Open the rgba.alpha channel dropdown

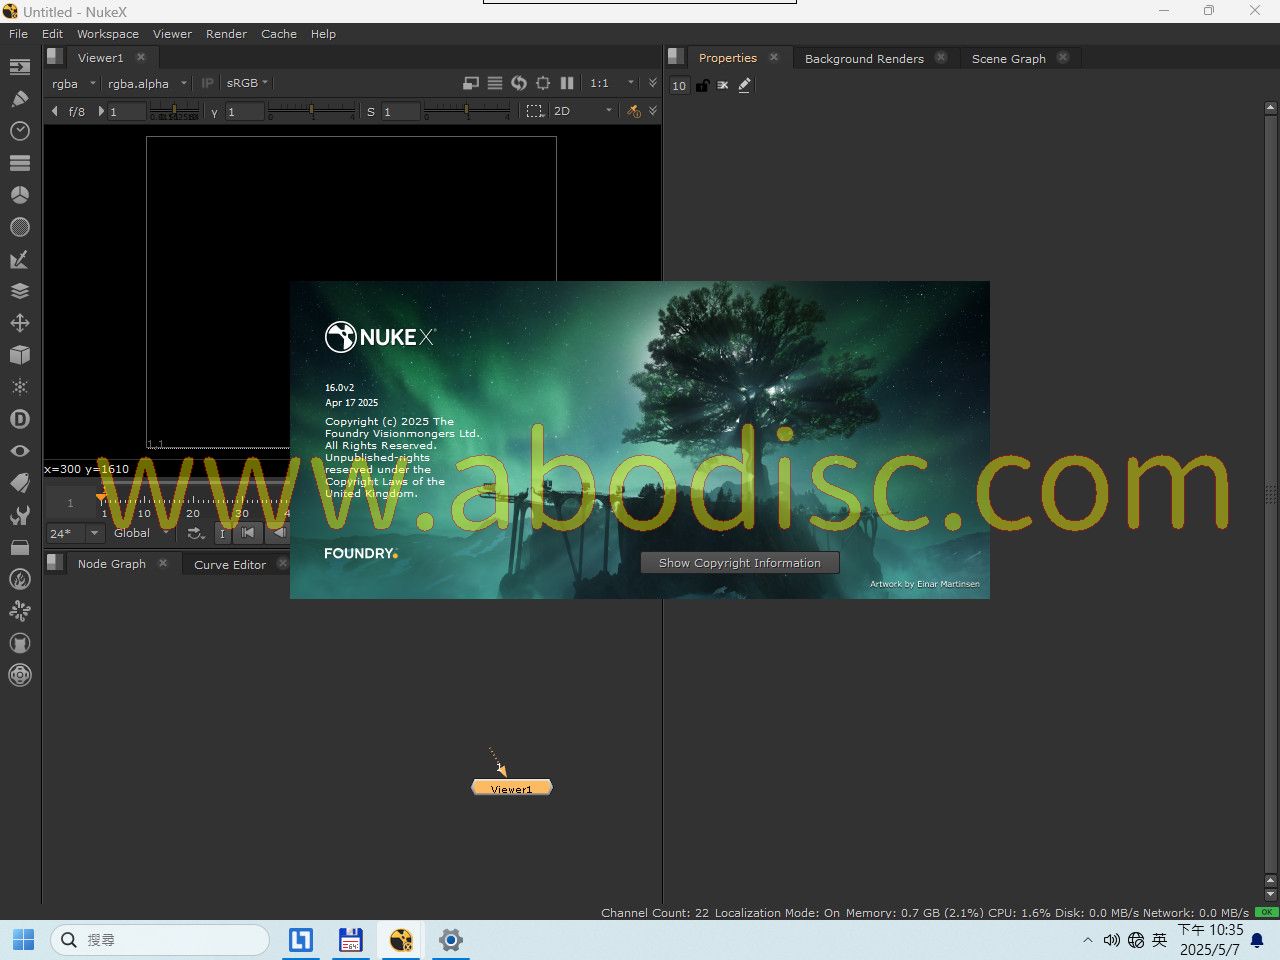click(x=147, y=83)
